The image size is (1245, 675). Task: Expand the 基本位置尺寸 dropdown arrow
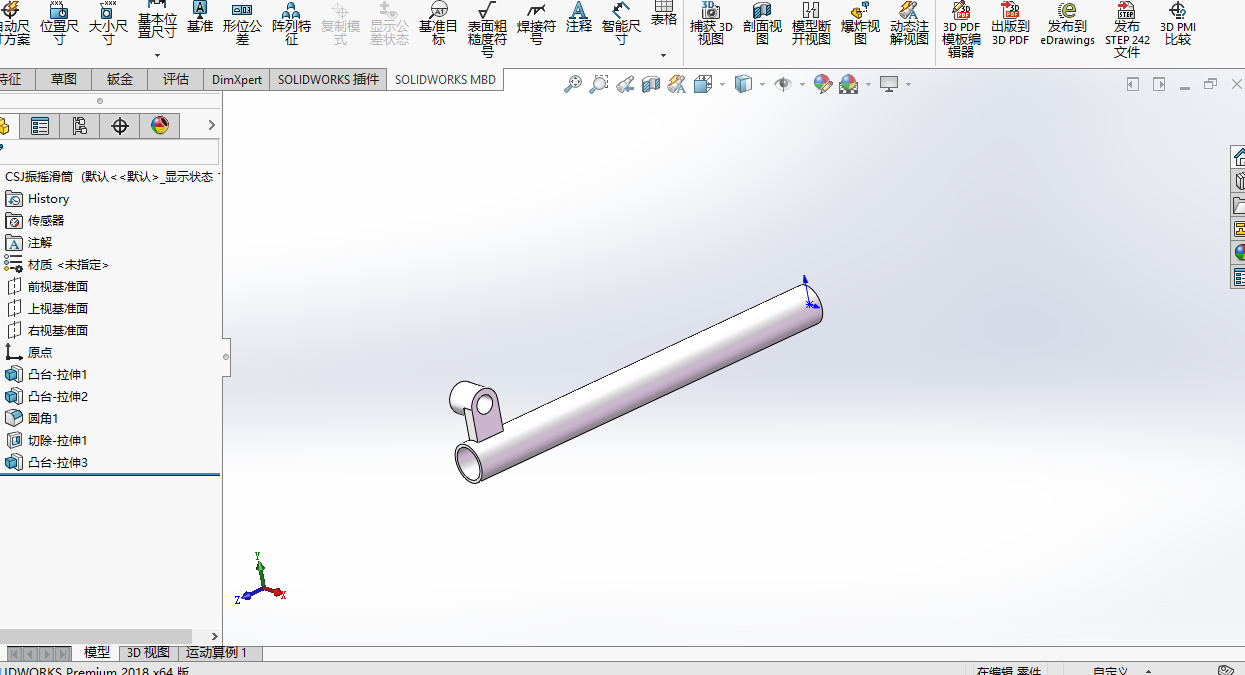tap(157, 55)
